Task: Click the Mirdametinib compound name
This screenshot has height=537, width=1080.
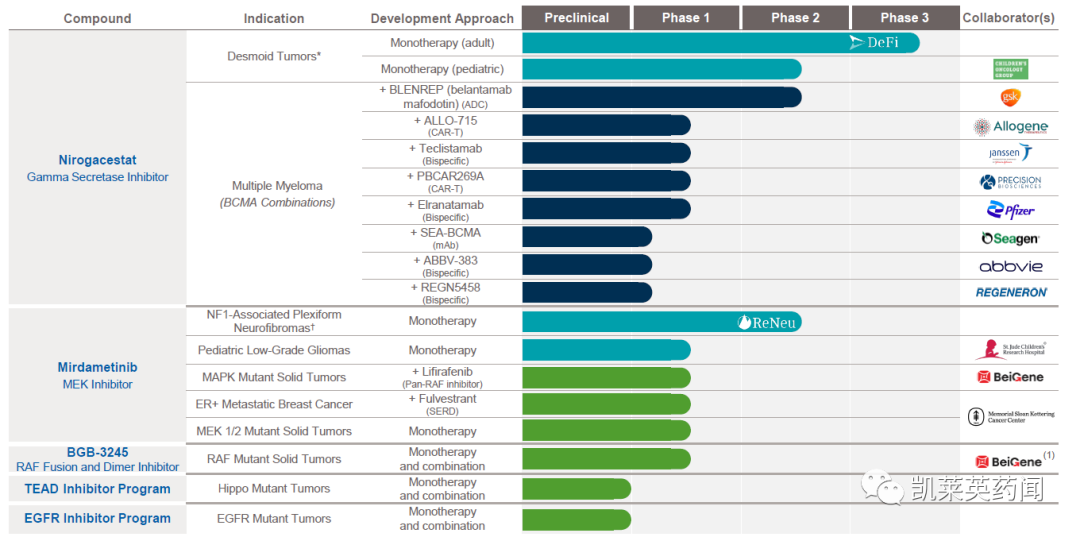Action: (x=97, y=368)
